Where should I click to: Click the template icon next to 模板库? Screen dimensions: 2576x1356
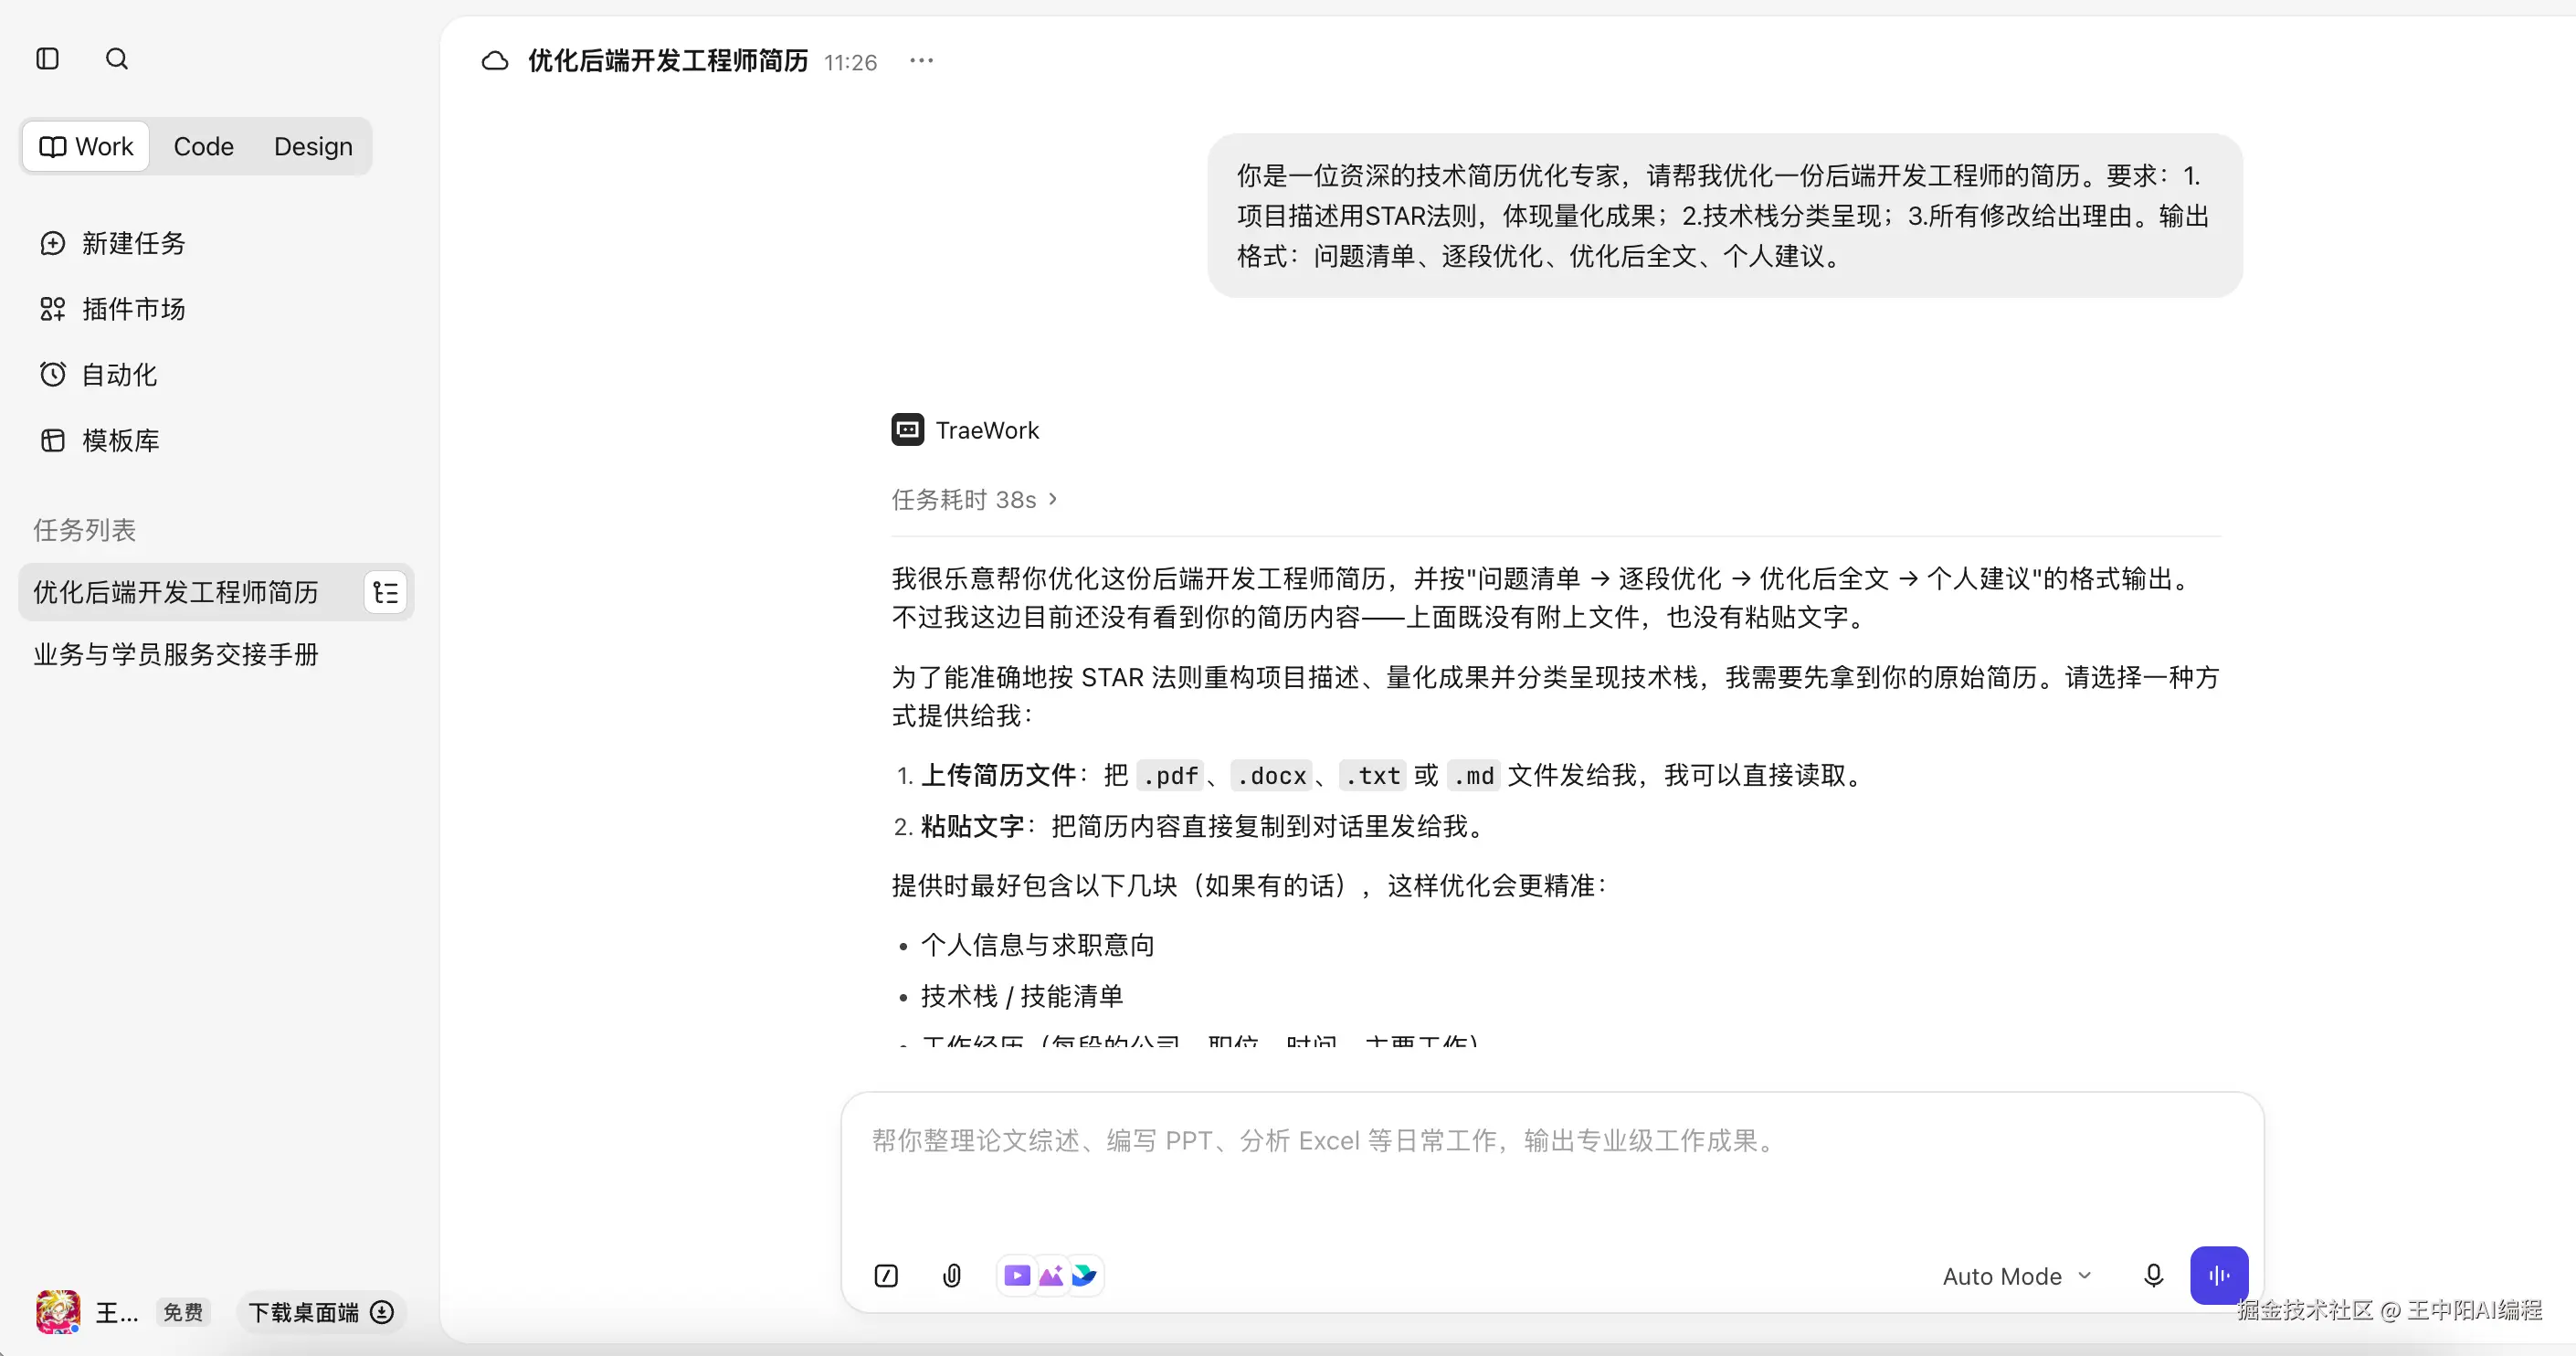click(x=53, y=441)
